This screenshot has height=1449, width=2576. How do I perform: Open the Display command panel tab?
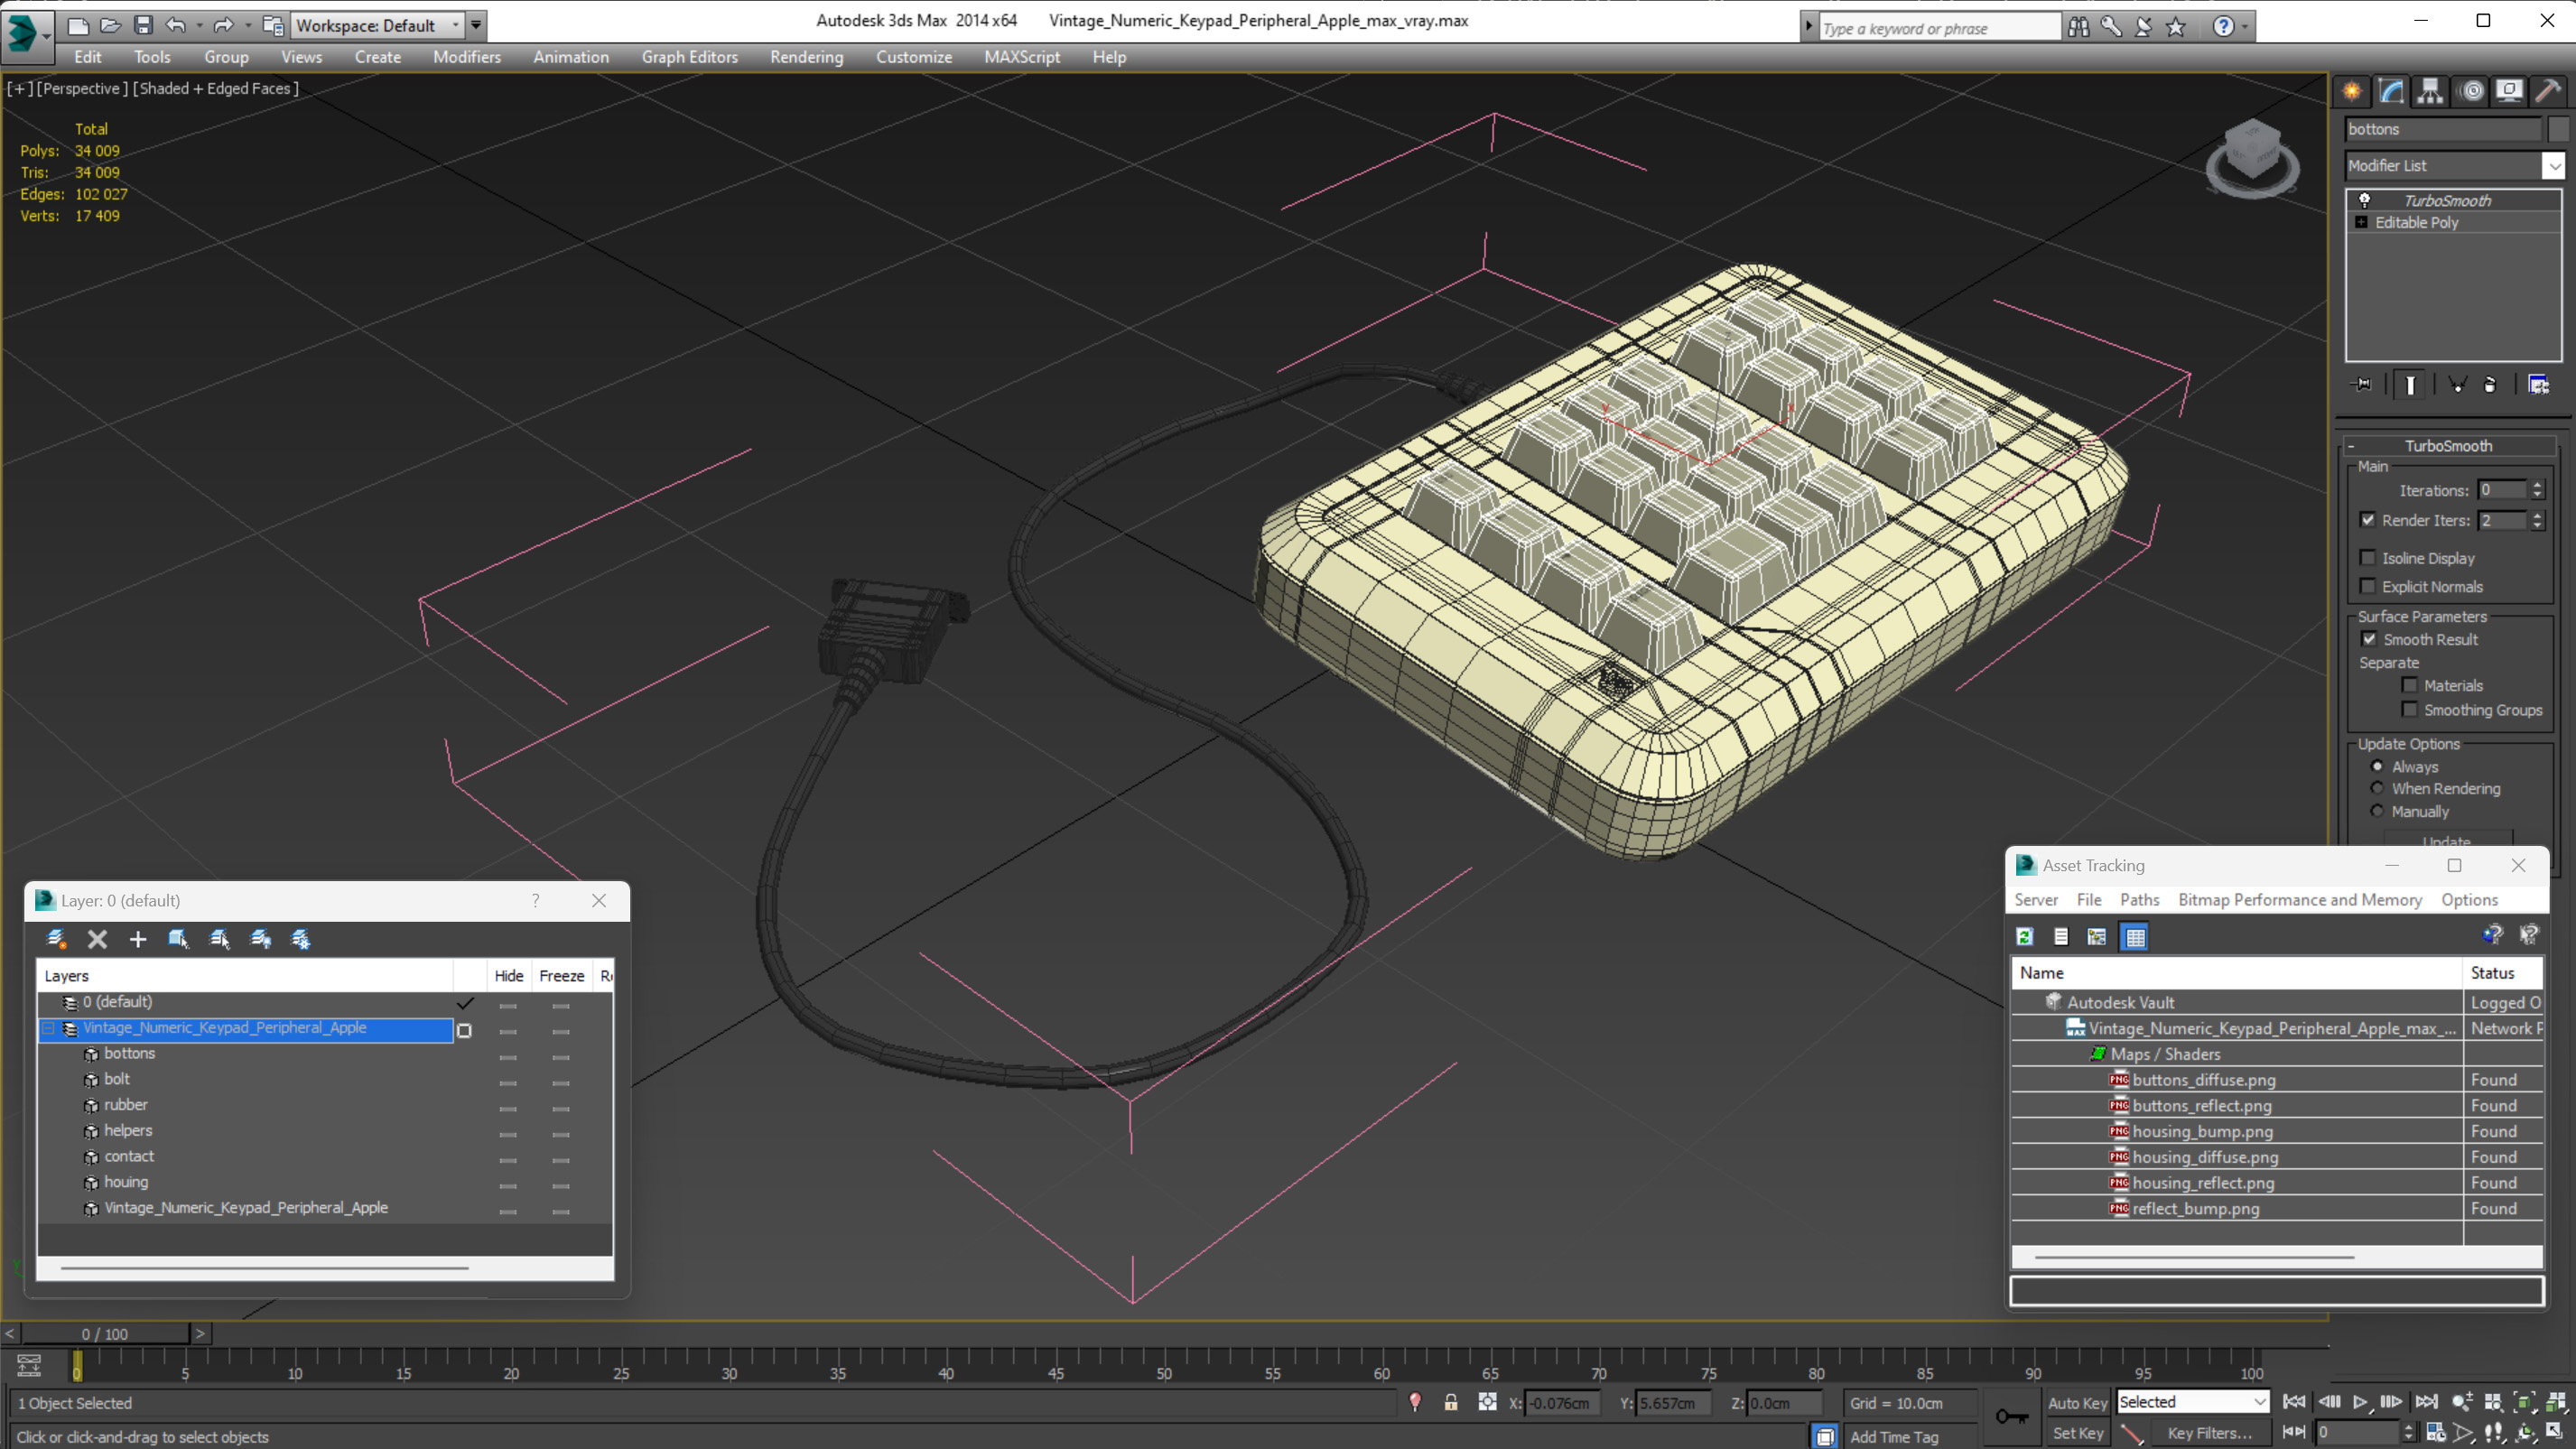point(2510,91)
